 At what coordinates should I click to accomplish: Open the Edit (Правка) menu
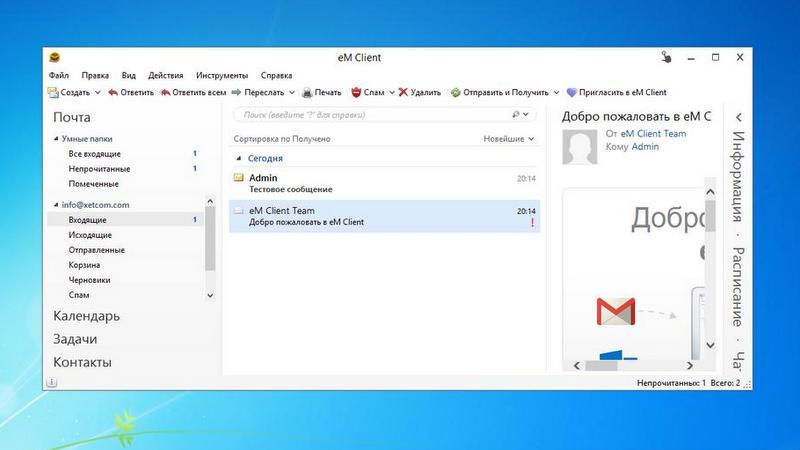[95, 75]
